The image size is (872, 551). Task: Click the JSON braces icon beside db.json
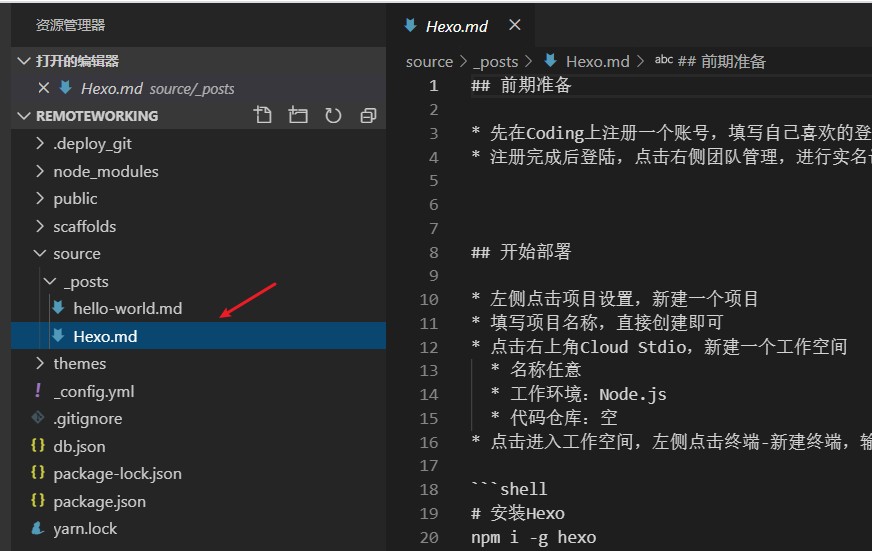(37, 445)
